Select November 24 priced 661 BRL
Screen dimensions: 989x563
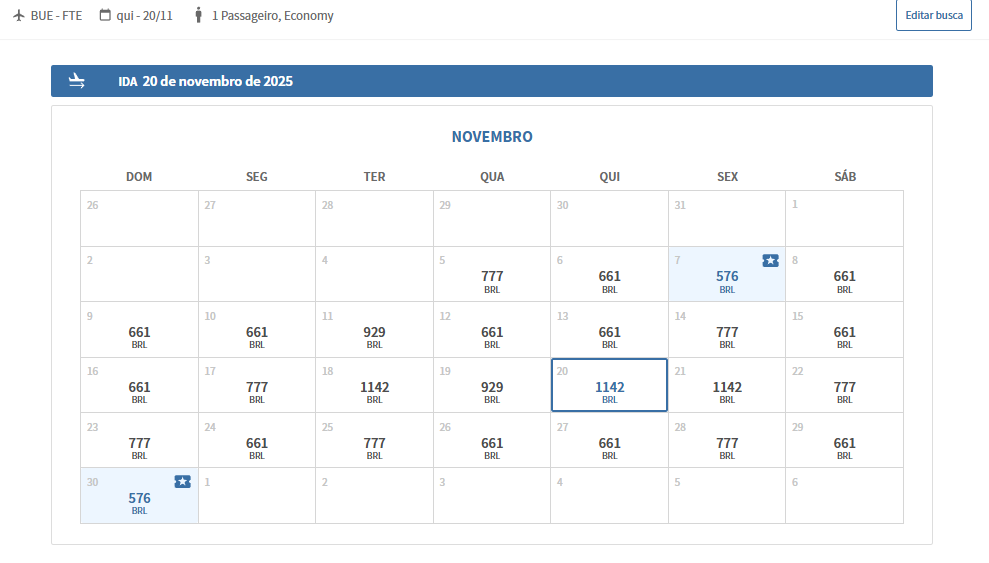pyautogui.click(x=257, y=440)
